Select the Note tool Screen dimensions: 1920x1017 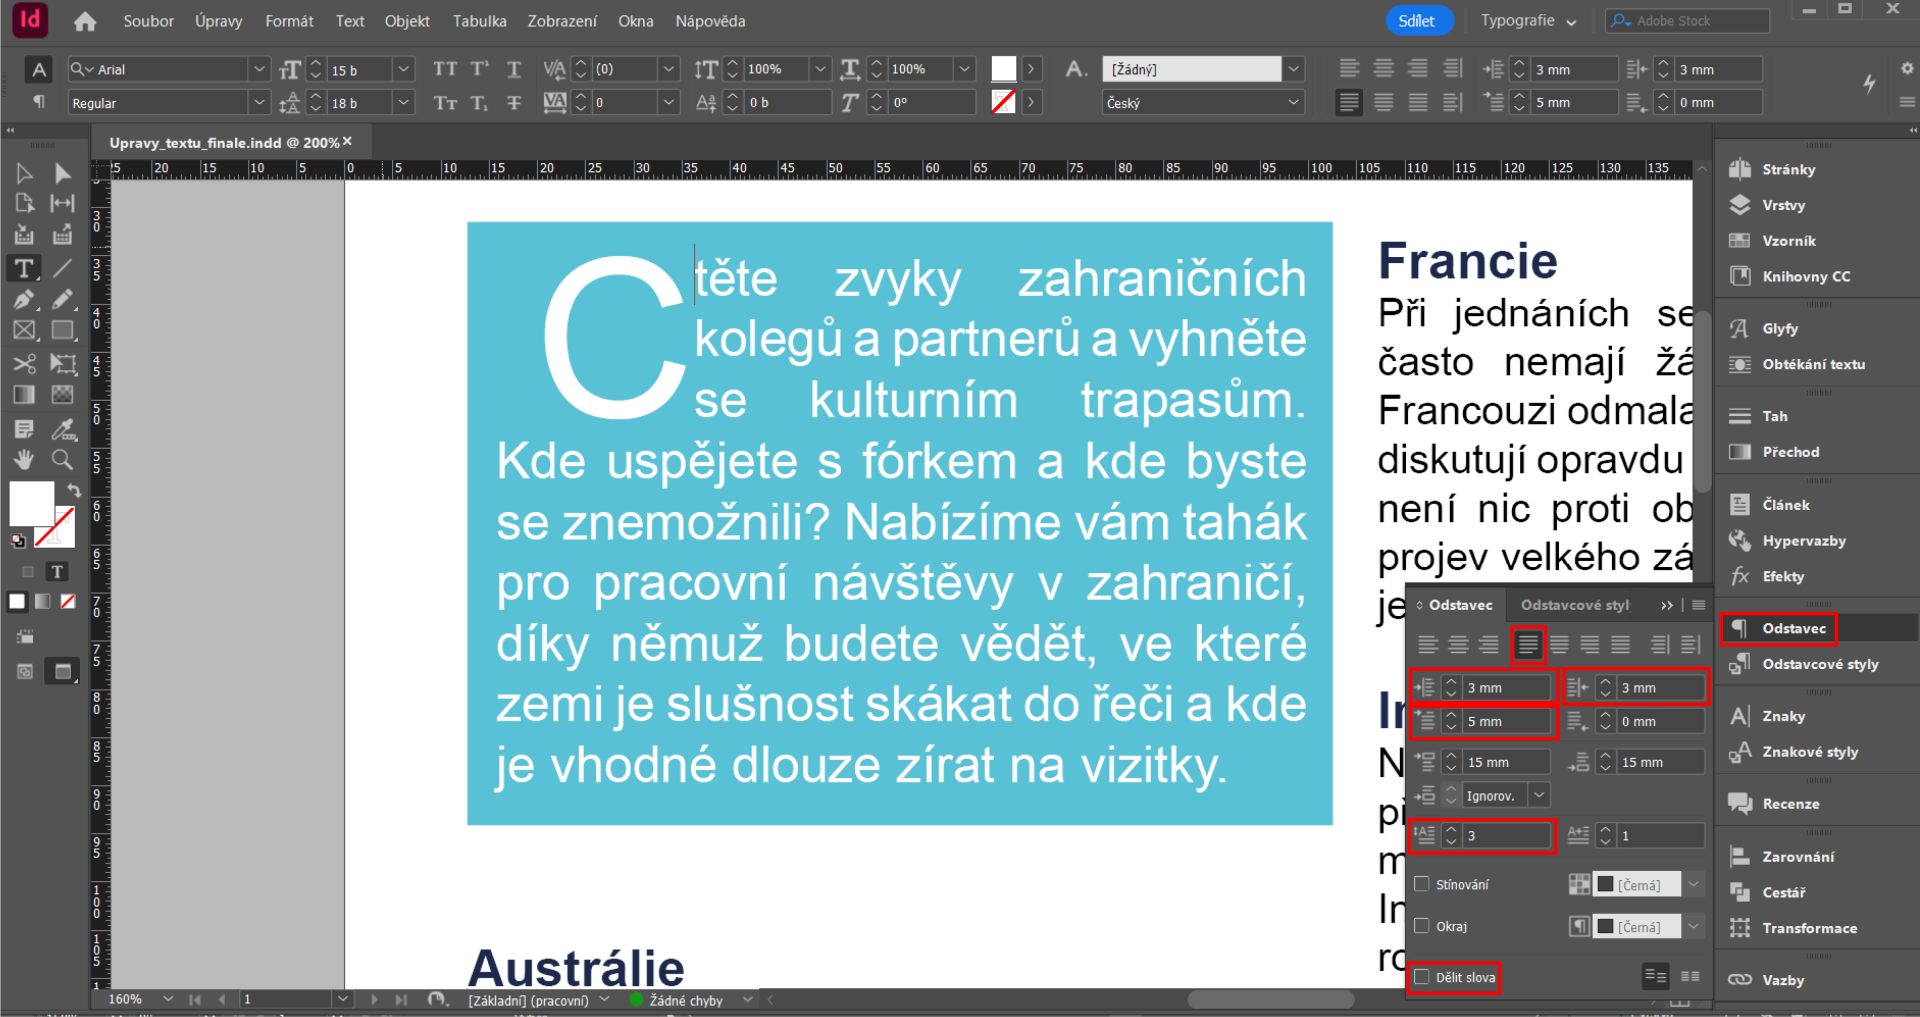point(24,429)
